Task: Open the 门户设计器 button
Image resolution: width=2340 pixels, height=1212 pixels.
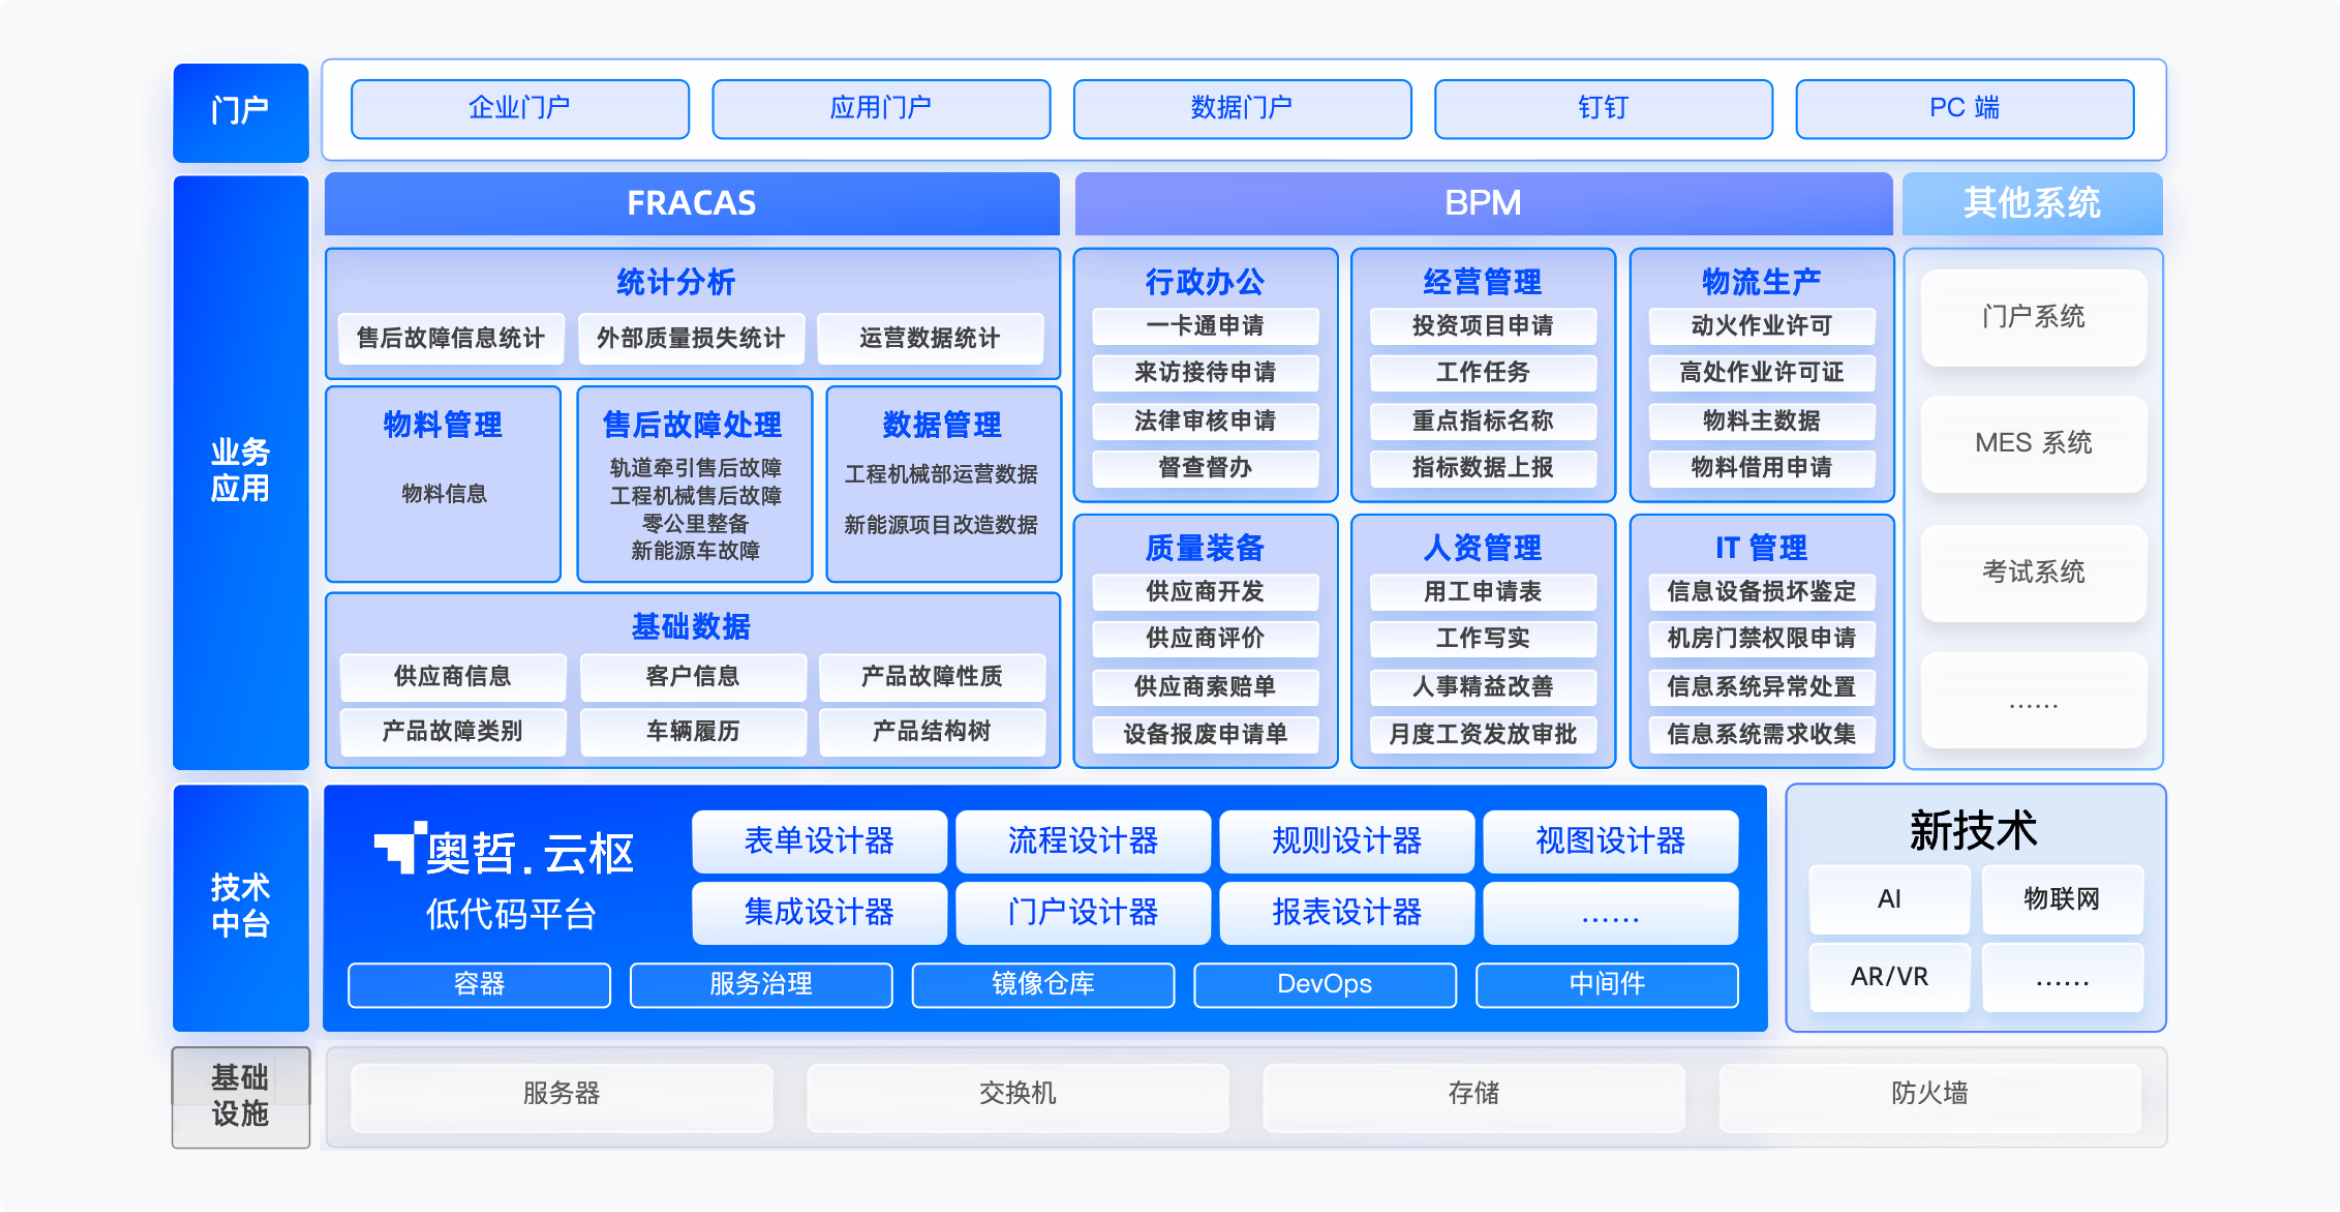Action: click(x=1083, y=913)
